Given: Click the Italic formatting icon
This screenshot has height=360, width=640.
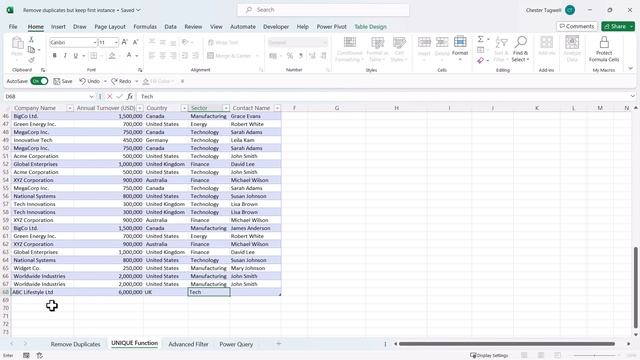Looking at the screenshot, I should pyautogui.click(x=65, y=56).
